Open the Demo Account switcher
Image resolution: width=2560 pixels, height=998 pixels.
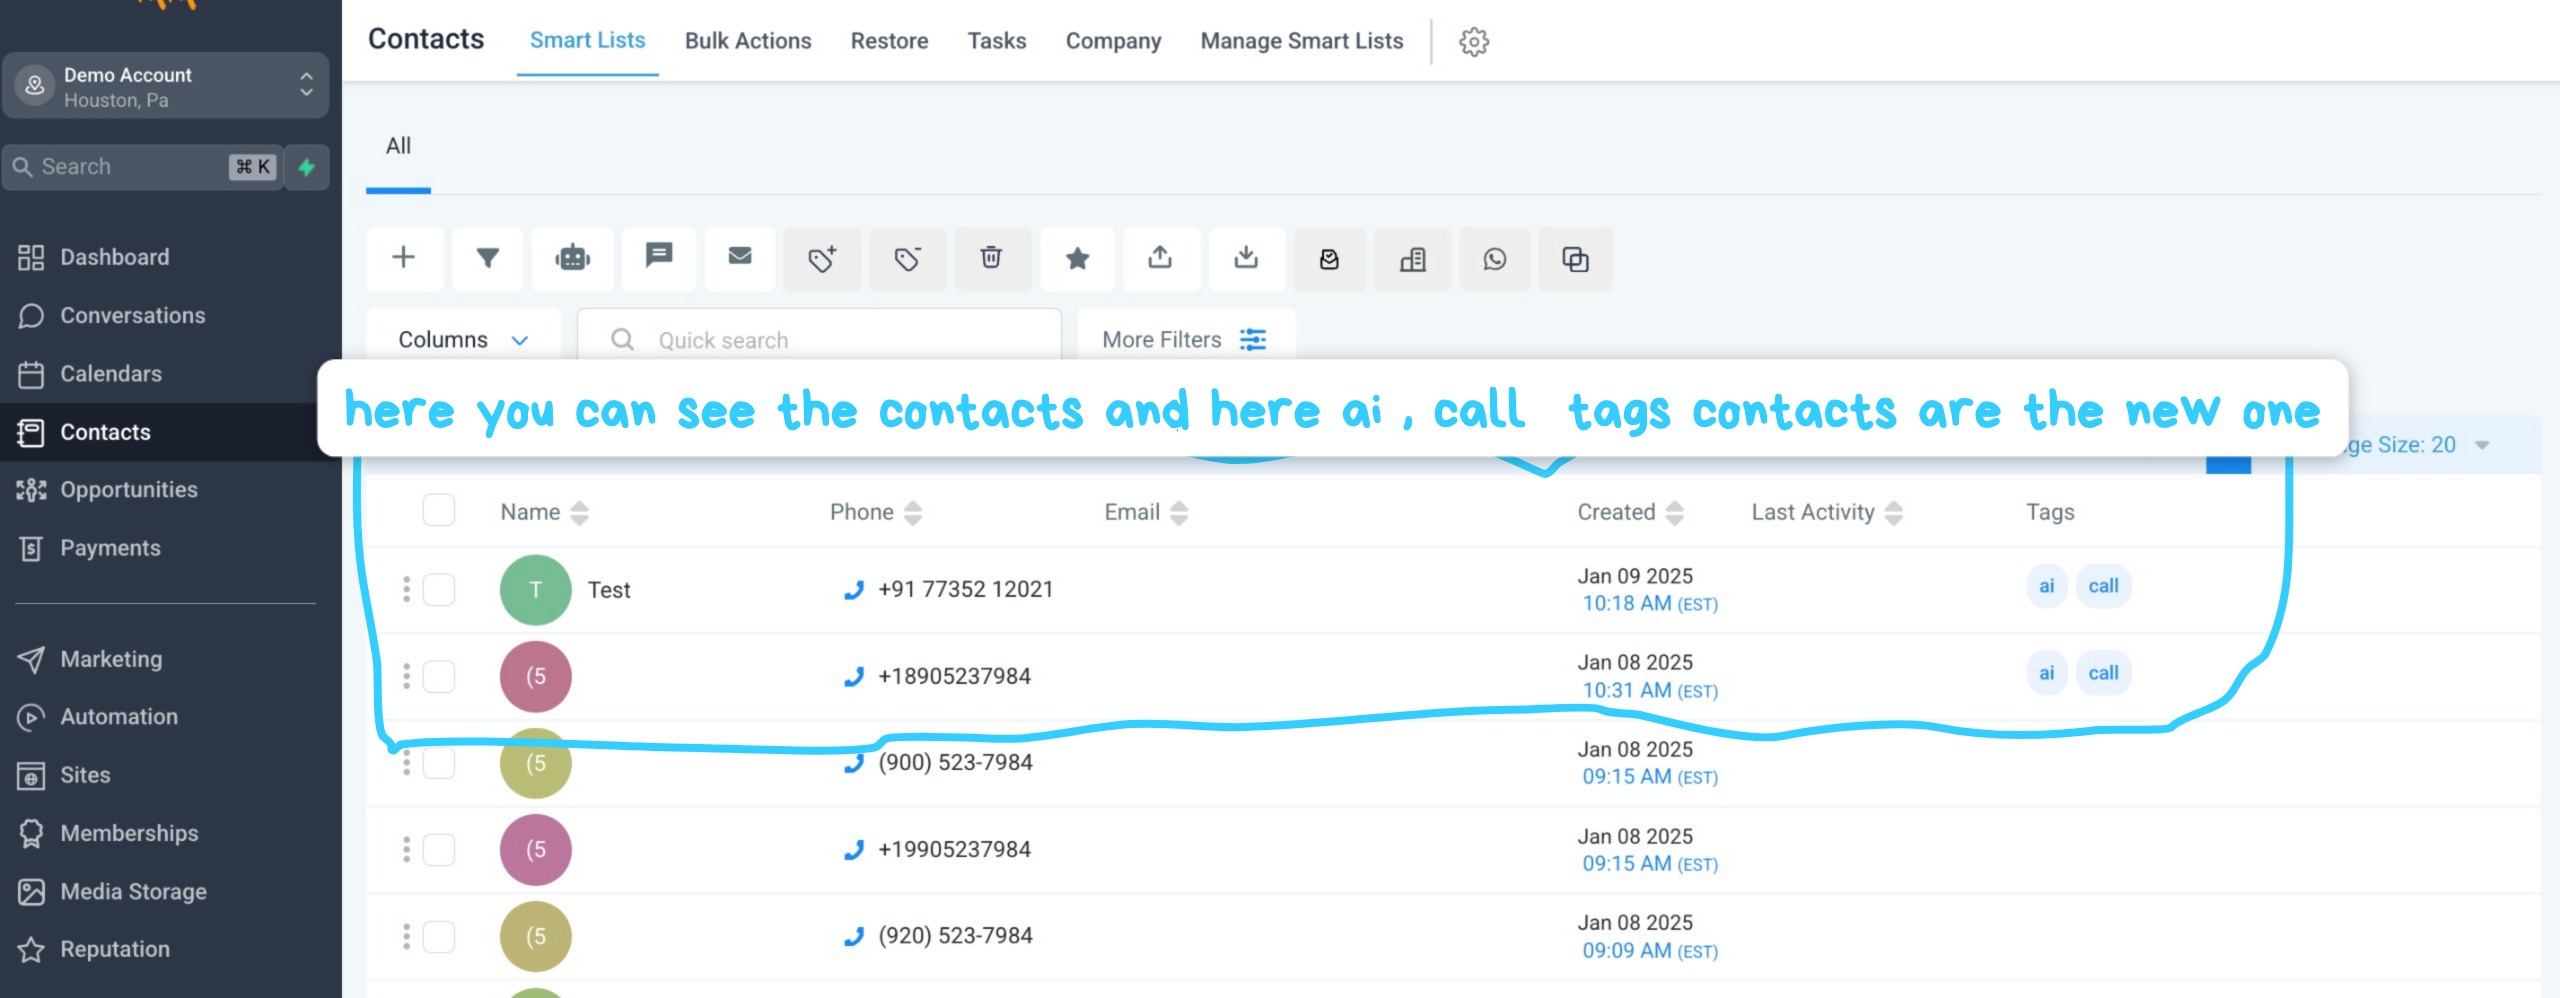pyautogui.click(x=166, y=87)
